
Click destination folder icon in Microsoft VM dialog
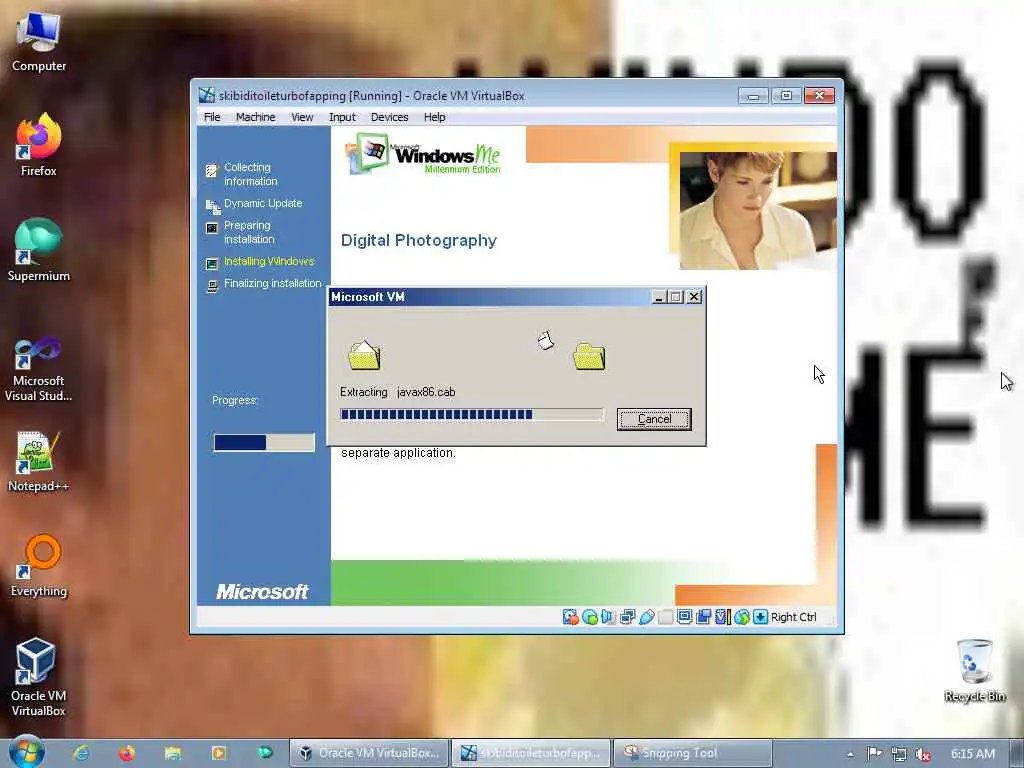click(x=589, y=356)
